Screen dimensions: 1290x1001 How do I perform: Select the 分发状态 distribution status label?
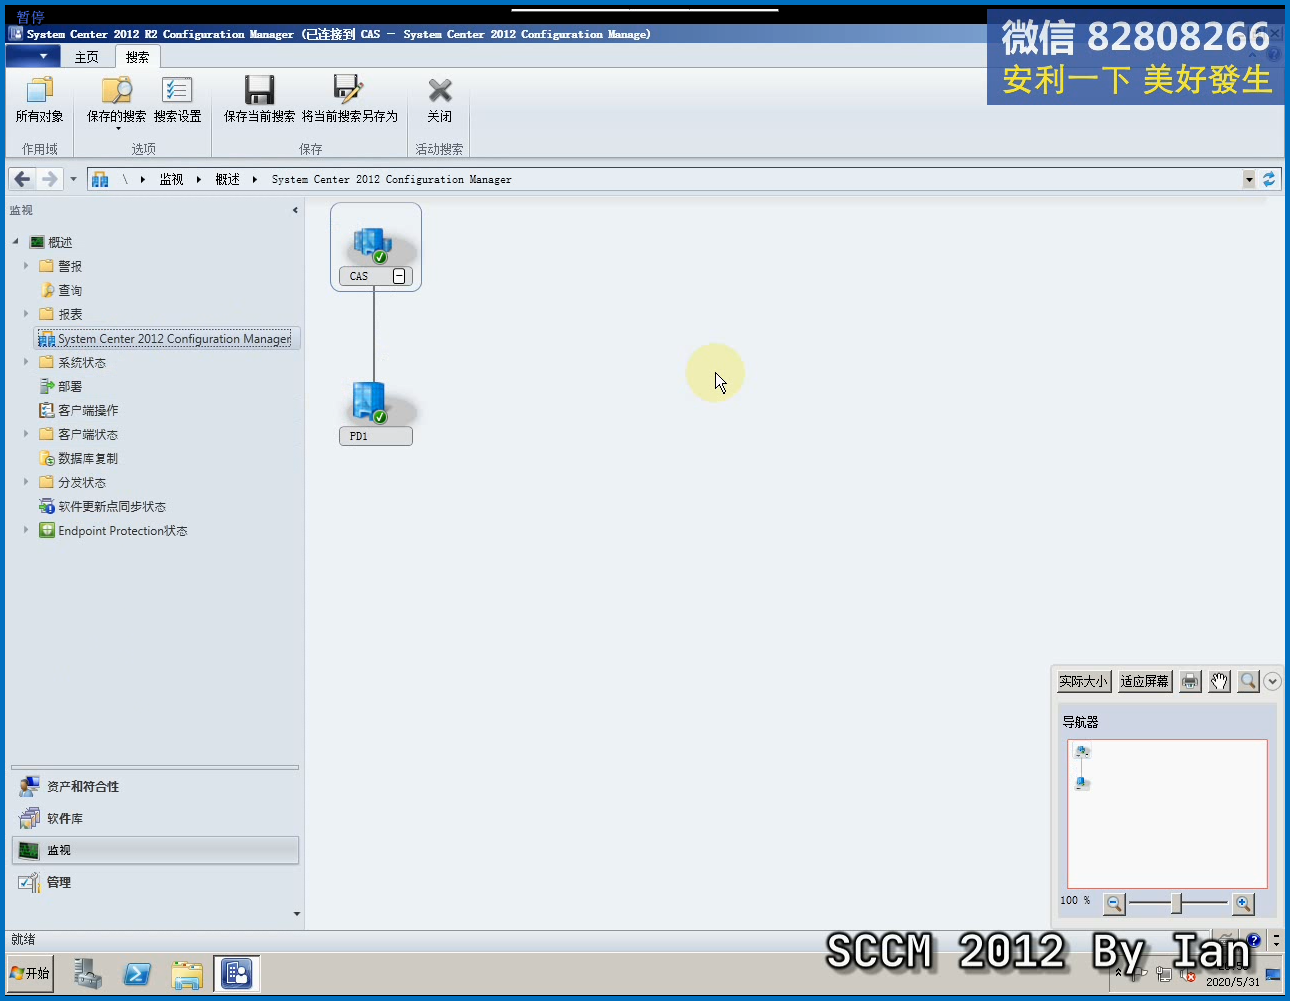[82, 482]
